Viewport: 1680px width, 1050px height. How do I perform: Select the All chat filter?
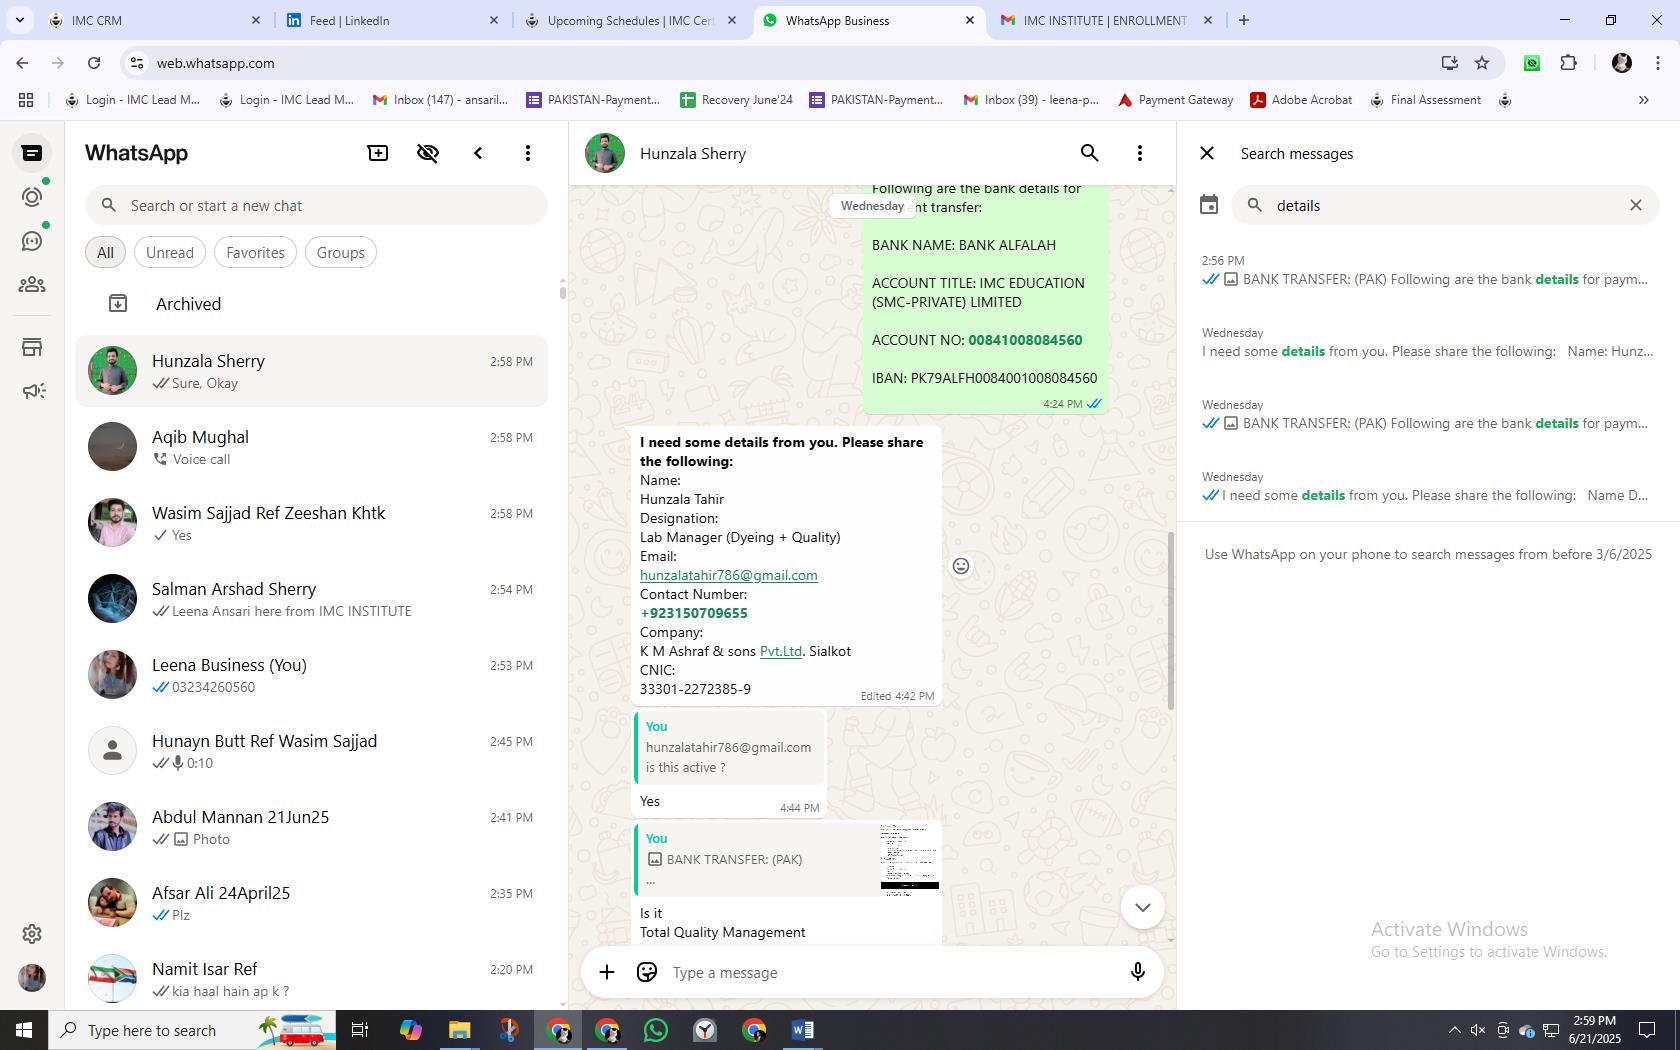pos(105,253)
